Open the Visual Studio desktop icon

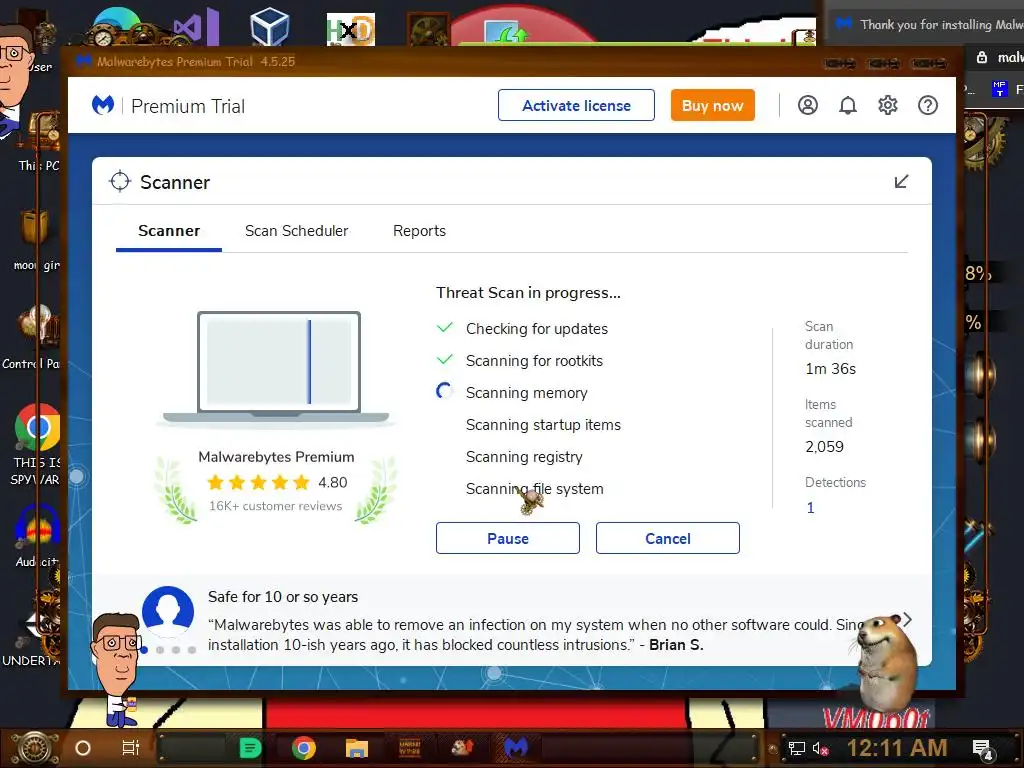pyautogui.click(x=196, y=27)
